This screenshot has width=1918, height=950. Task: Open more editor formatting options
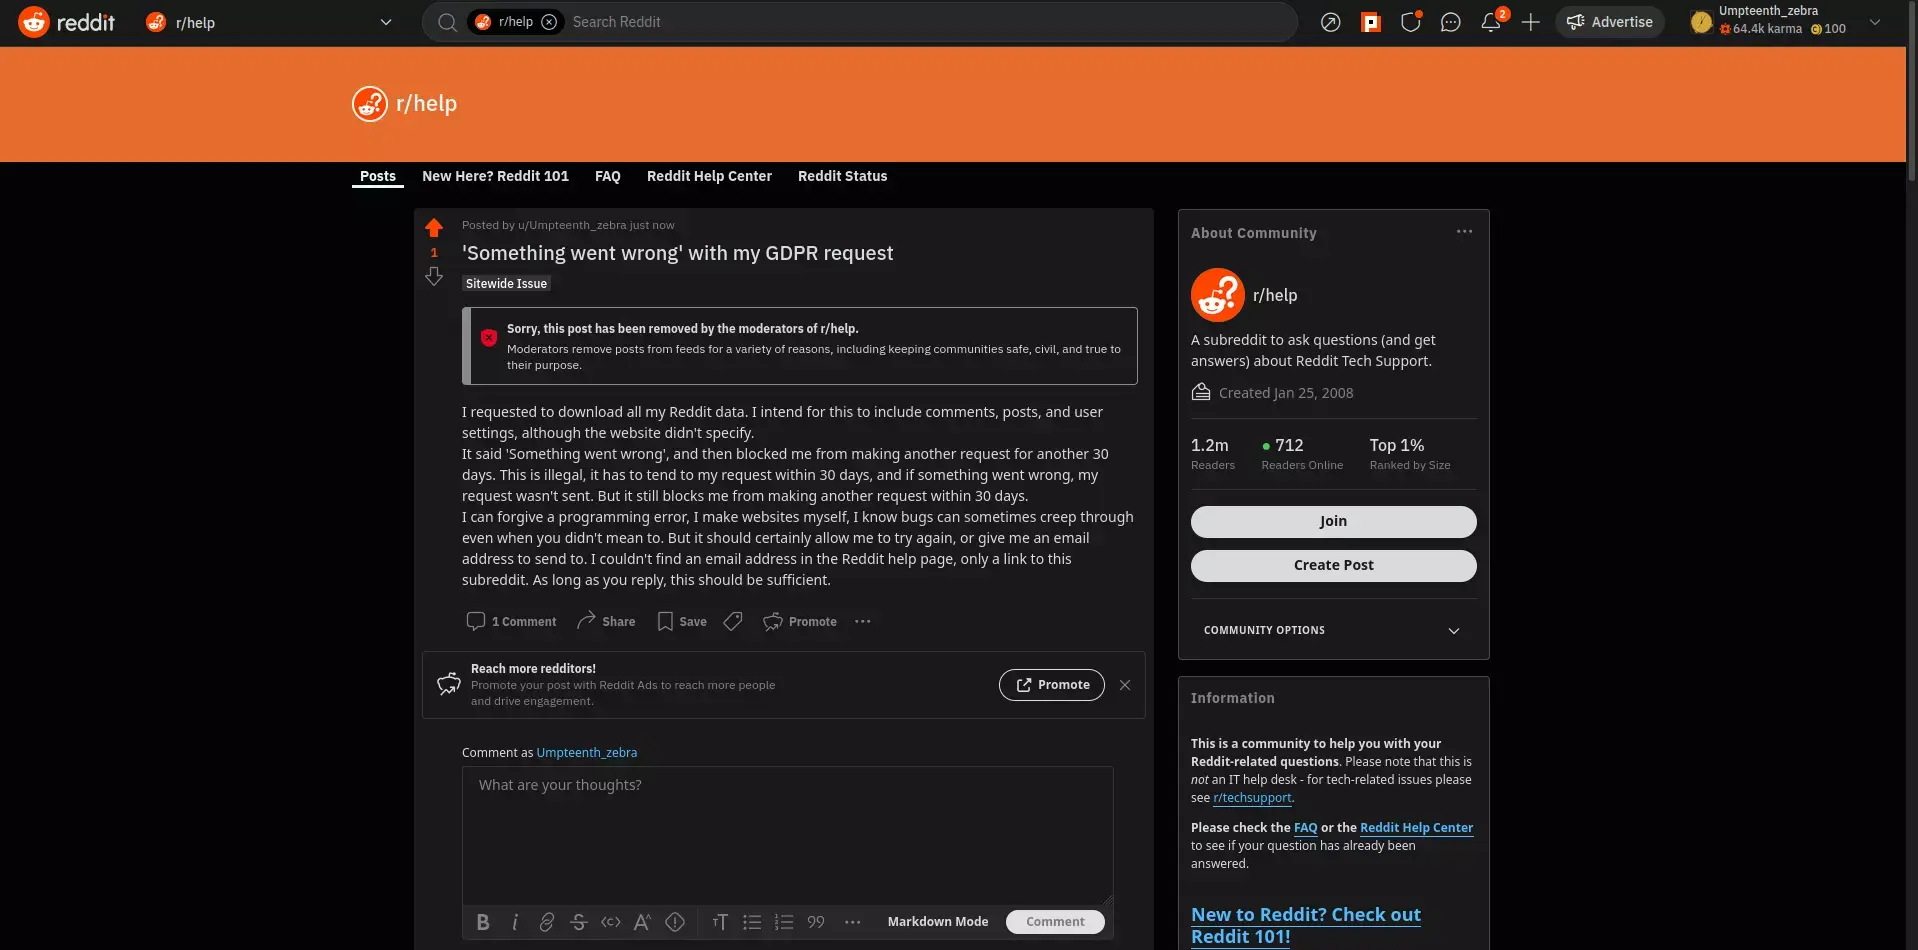pos(853,922)
